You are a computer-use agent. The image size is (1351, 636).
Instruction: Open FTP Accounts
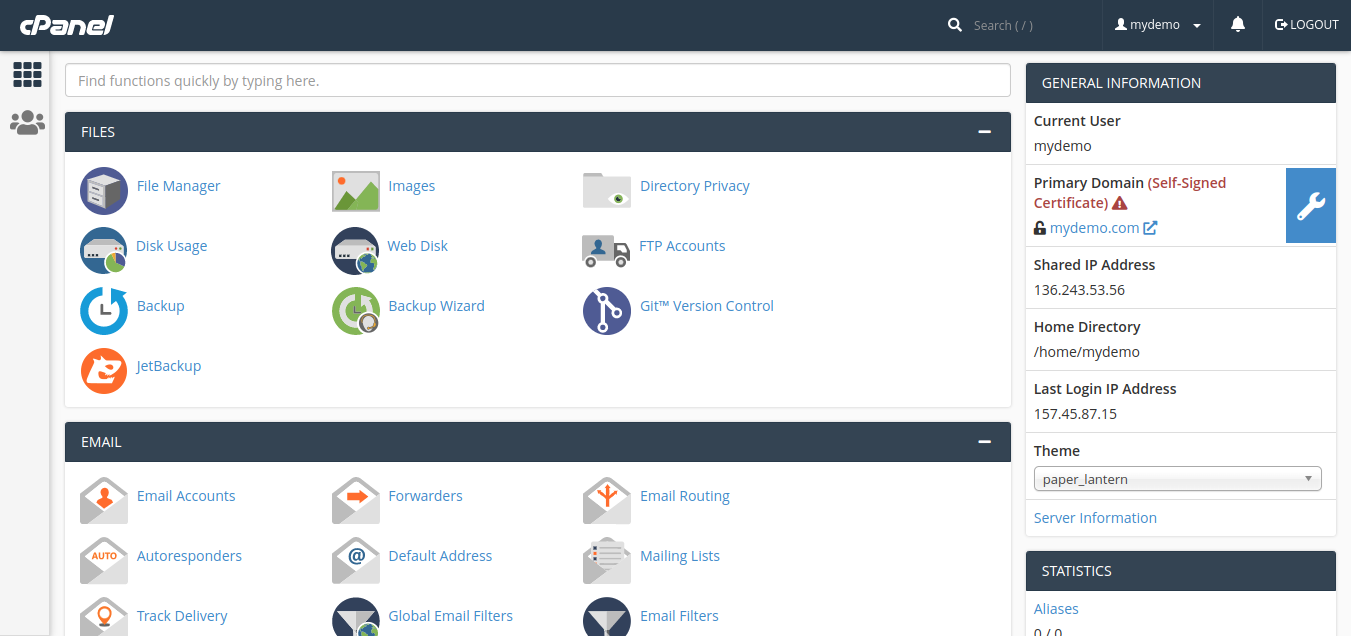pyautogui.click(x=682, y=246)
